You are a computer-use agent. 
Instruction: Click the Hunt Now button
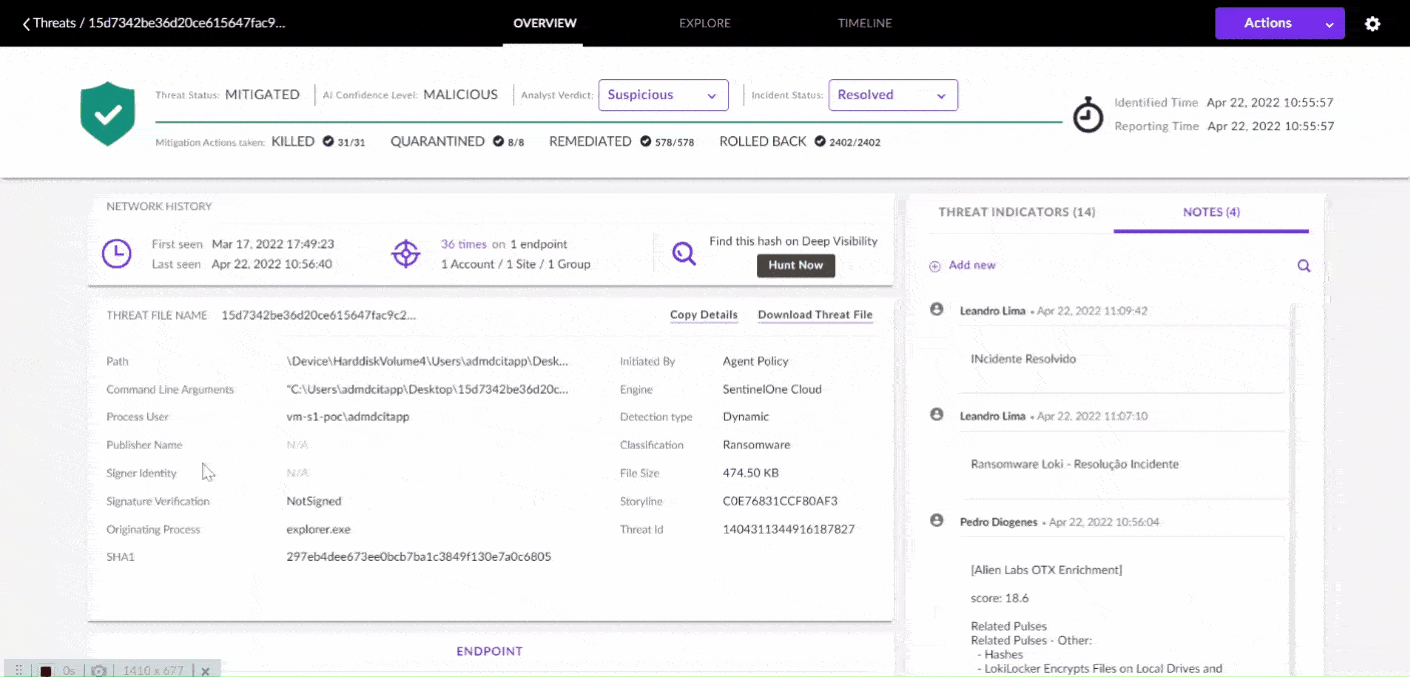(796, 265)
